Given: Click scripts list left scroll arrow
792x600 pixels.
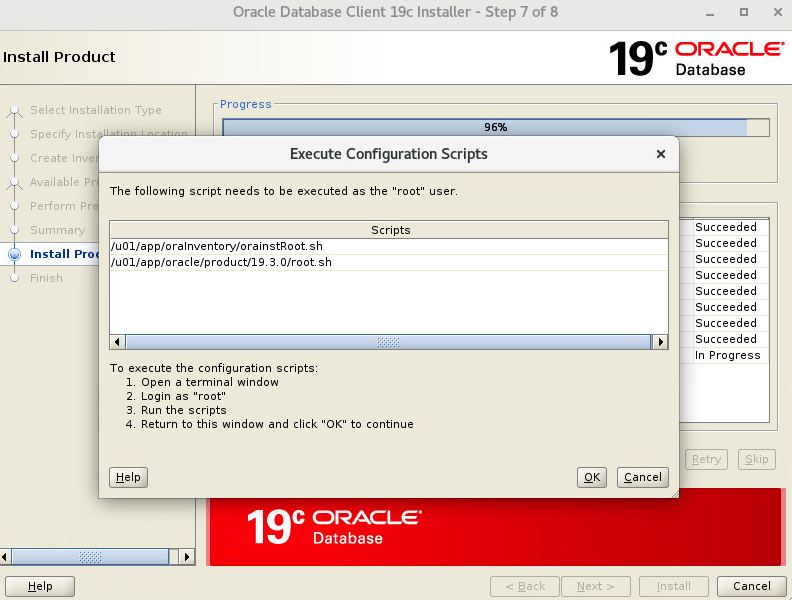Looking at the screenshot, I should 117,342.
